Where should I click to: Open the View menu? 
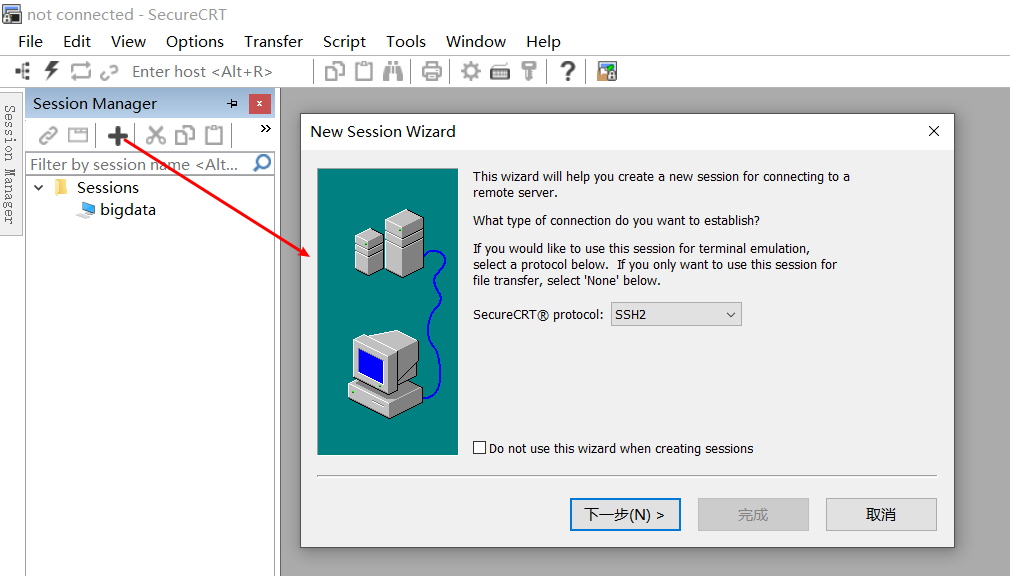(x=128, y=42)
